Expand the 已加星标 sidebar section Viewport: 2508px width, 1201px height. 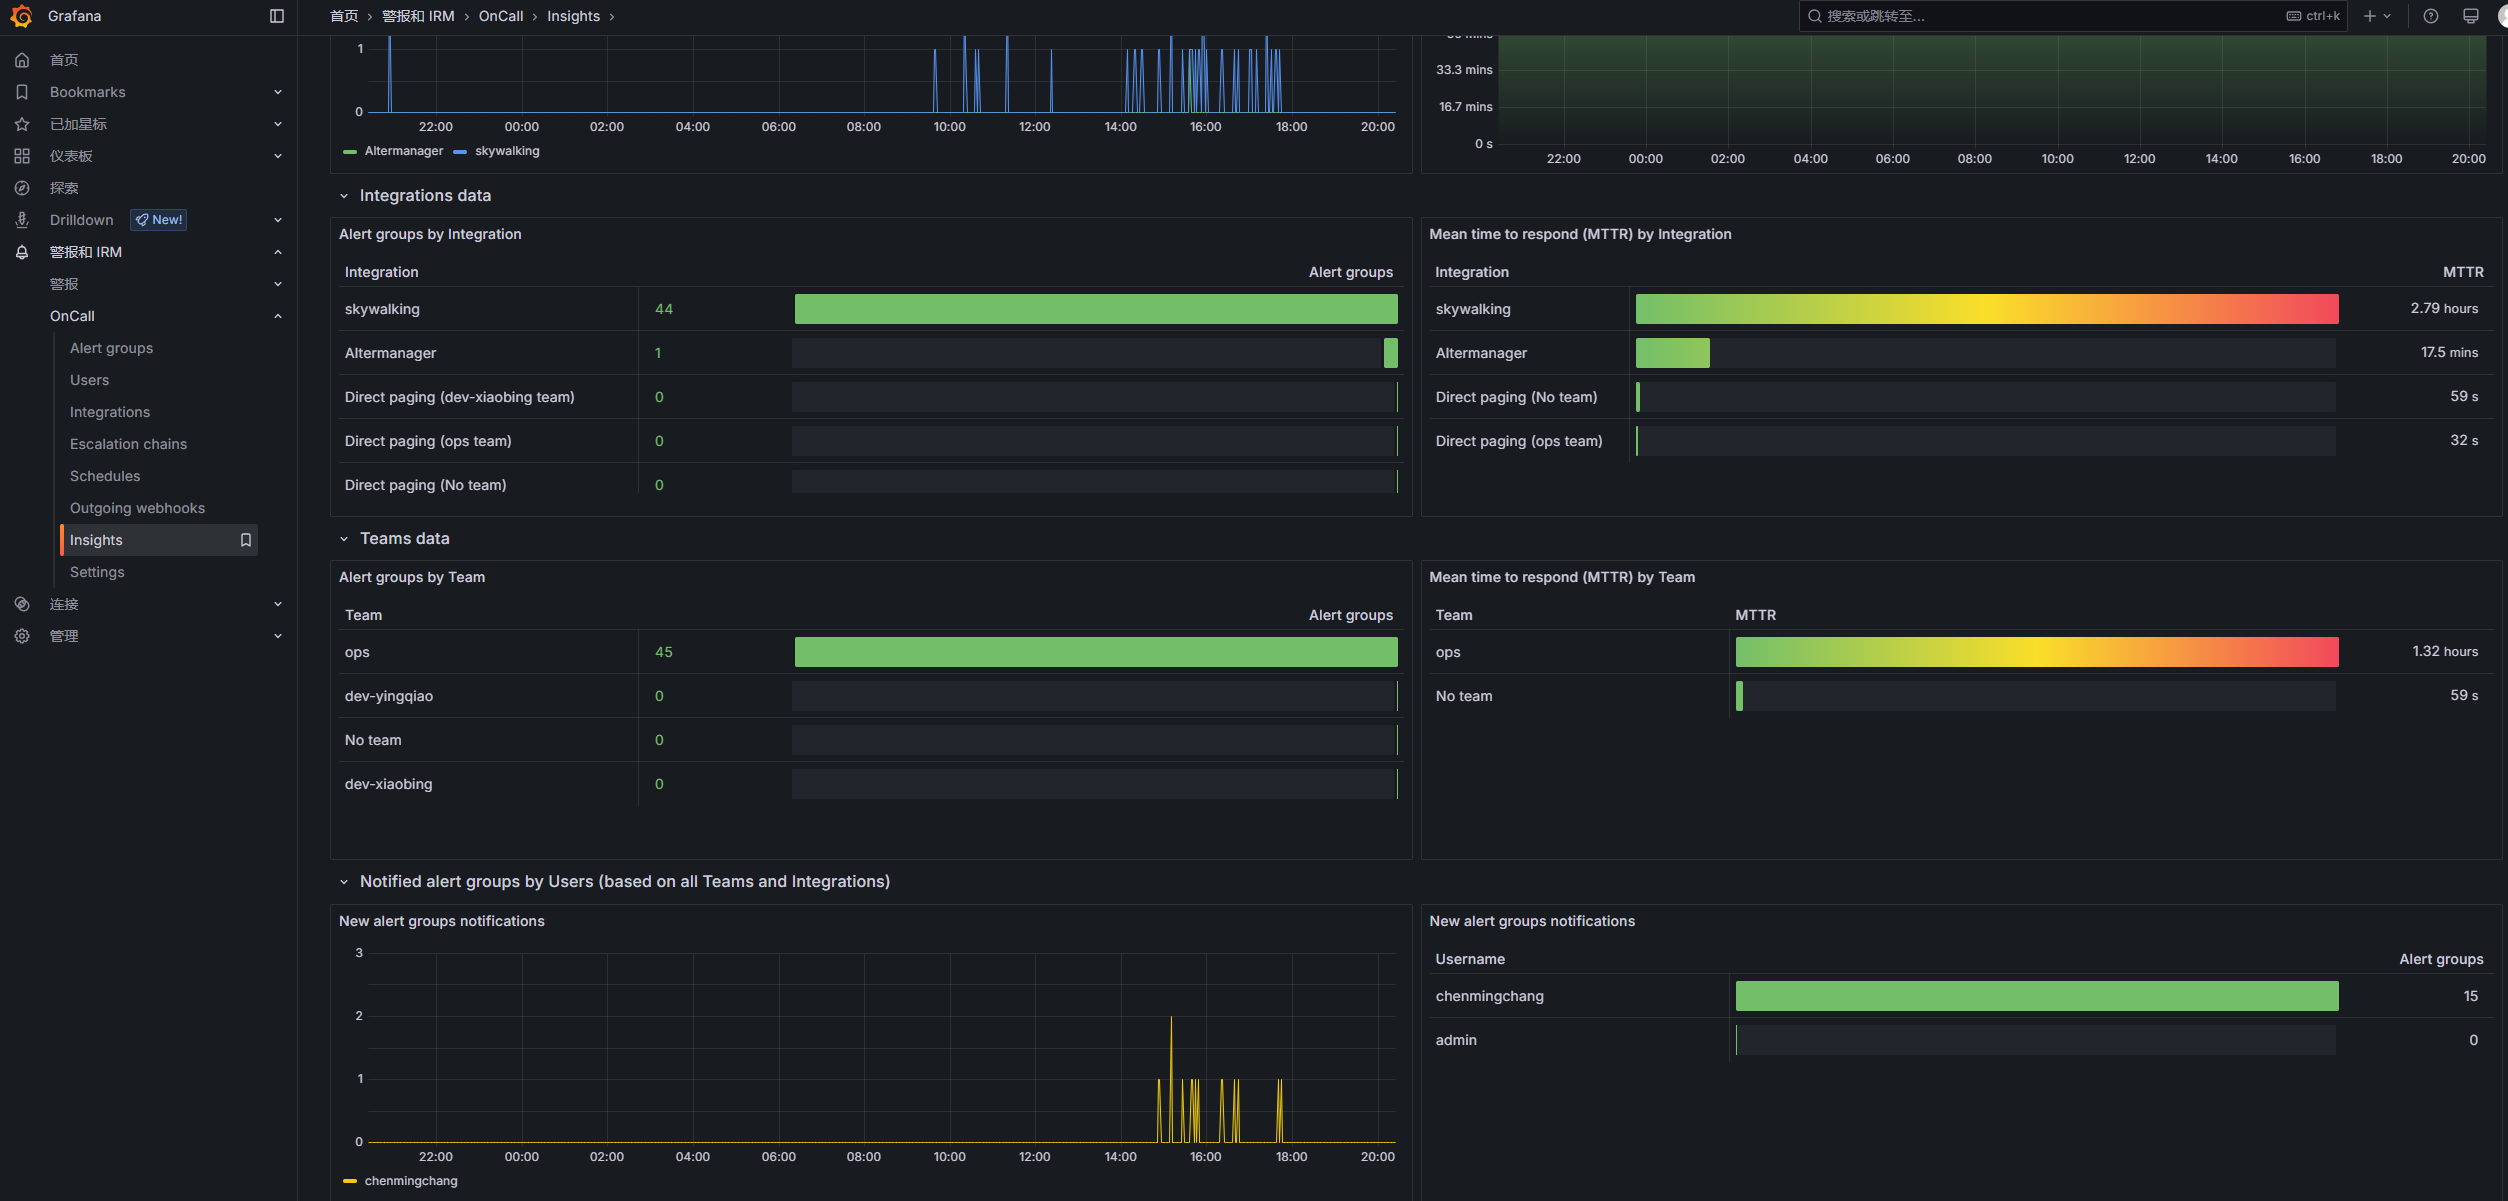[x=278, y=124]
